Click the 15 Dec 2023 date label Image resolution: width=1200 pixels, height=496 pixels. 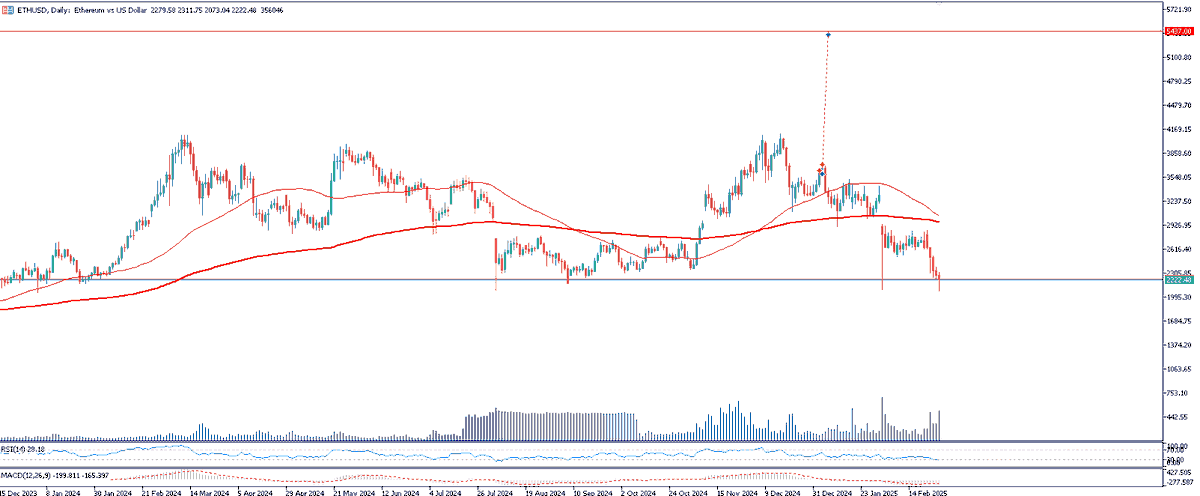pos(16,492)
